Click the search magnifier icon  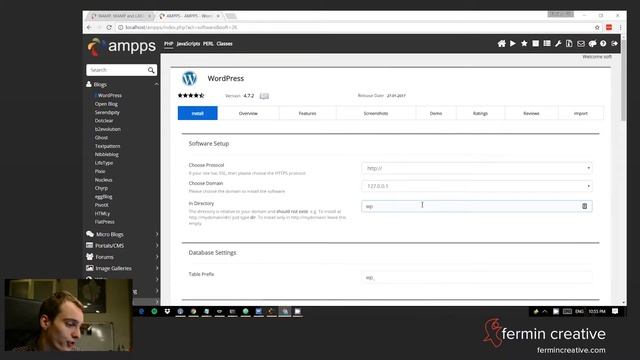151,70
